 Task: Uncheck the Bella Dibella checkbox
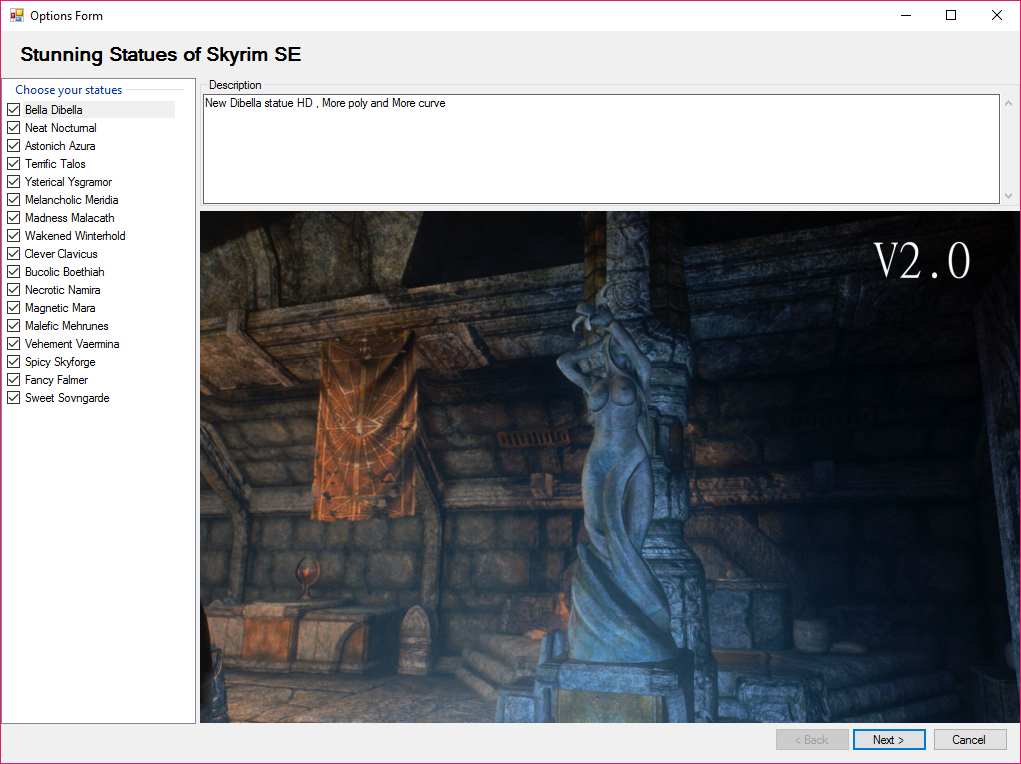tap(14, 109)
